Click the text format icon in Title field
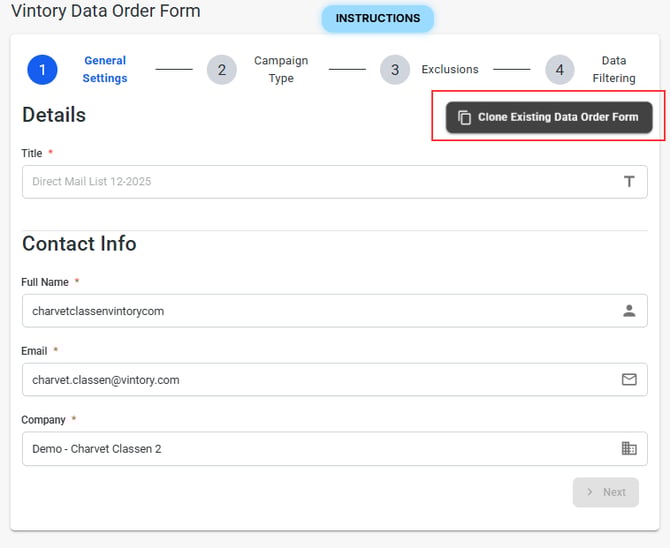 (x=629, y=181)
